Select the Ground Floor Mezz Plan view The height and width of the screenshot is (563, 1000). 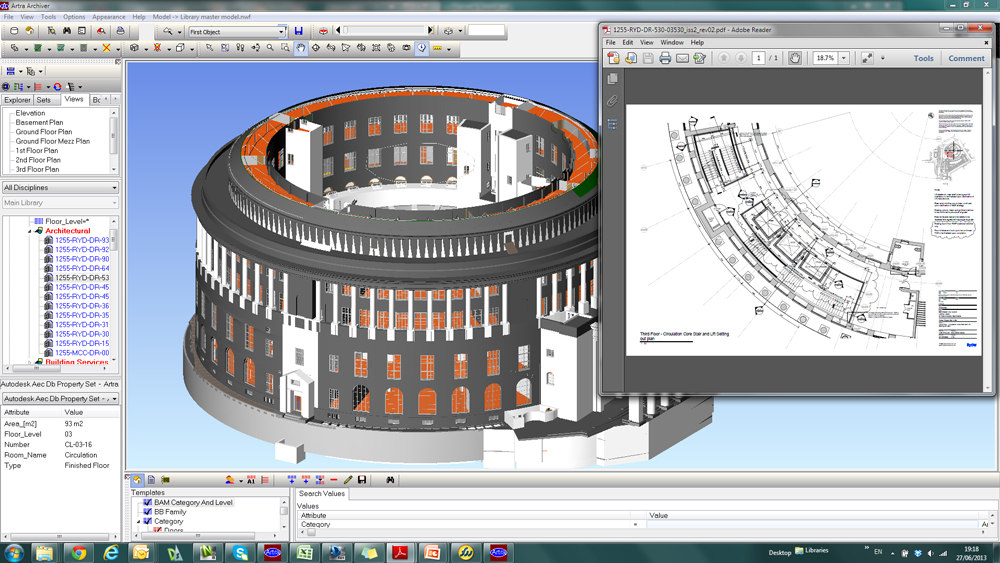(x=52, y=141)
